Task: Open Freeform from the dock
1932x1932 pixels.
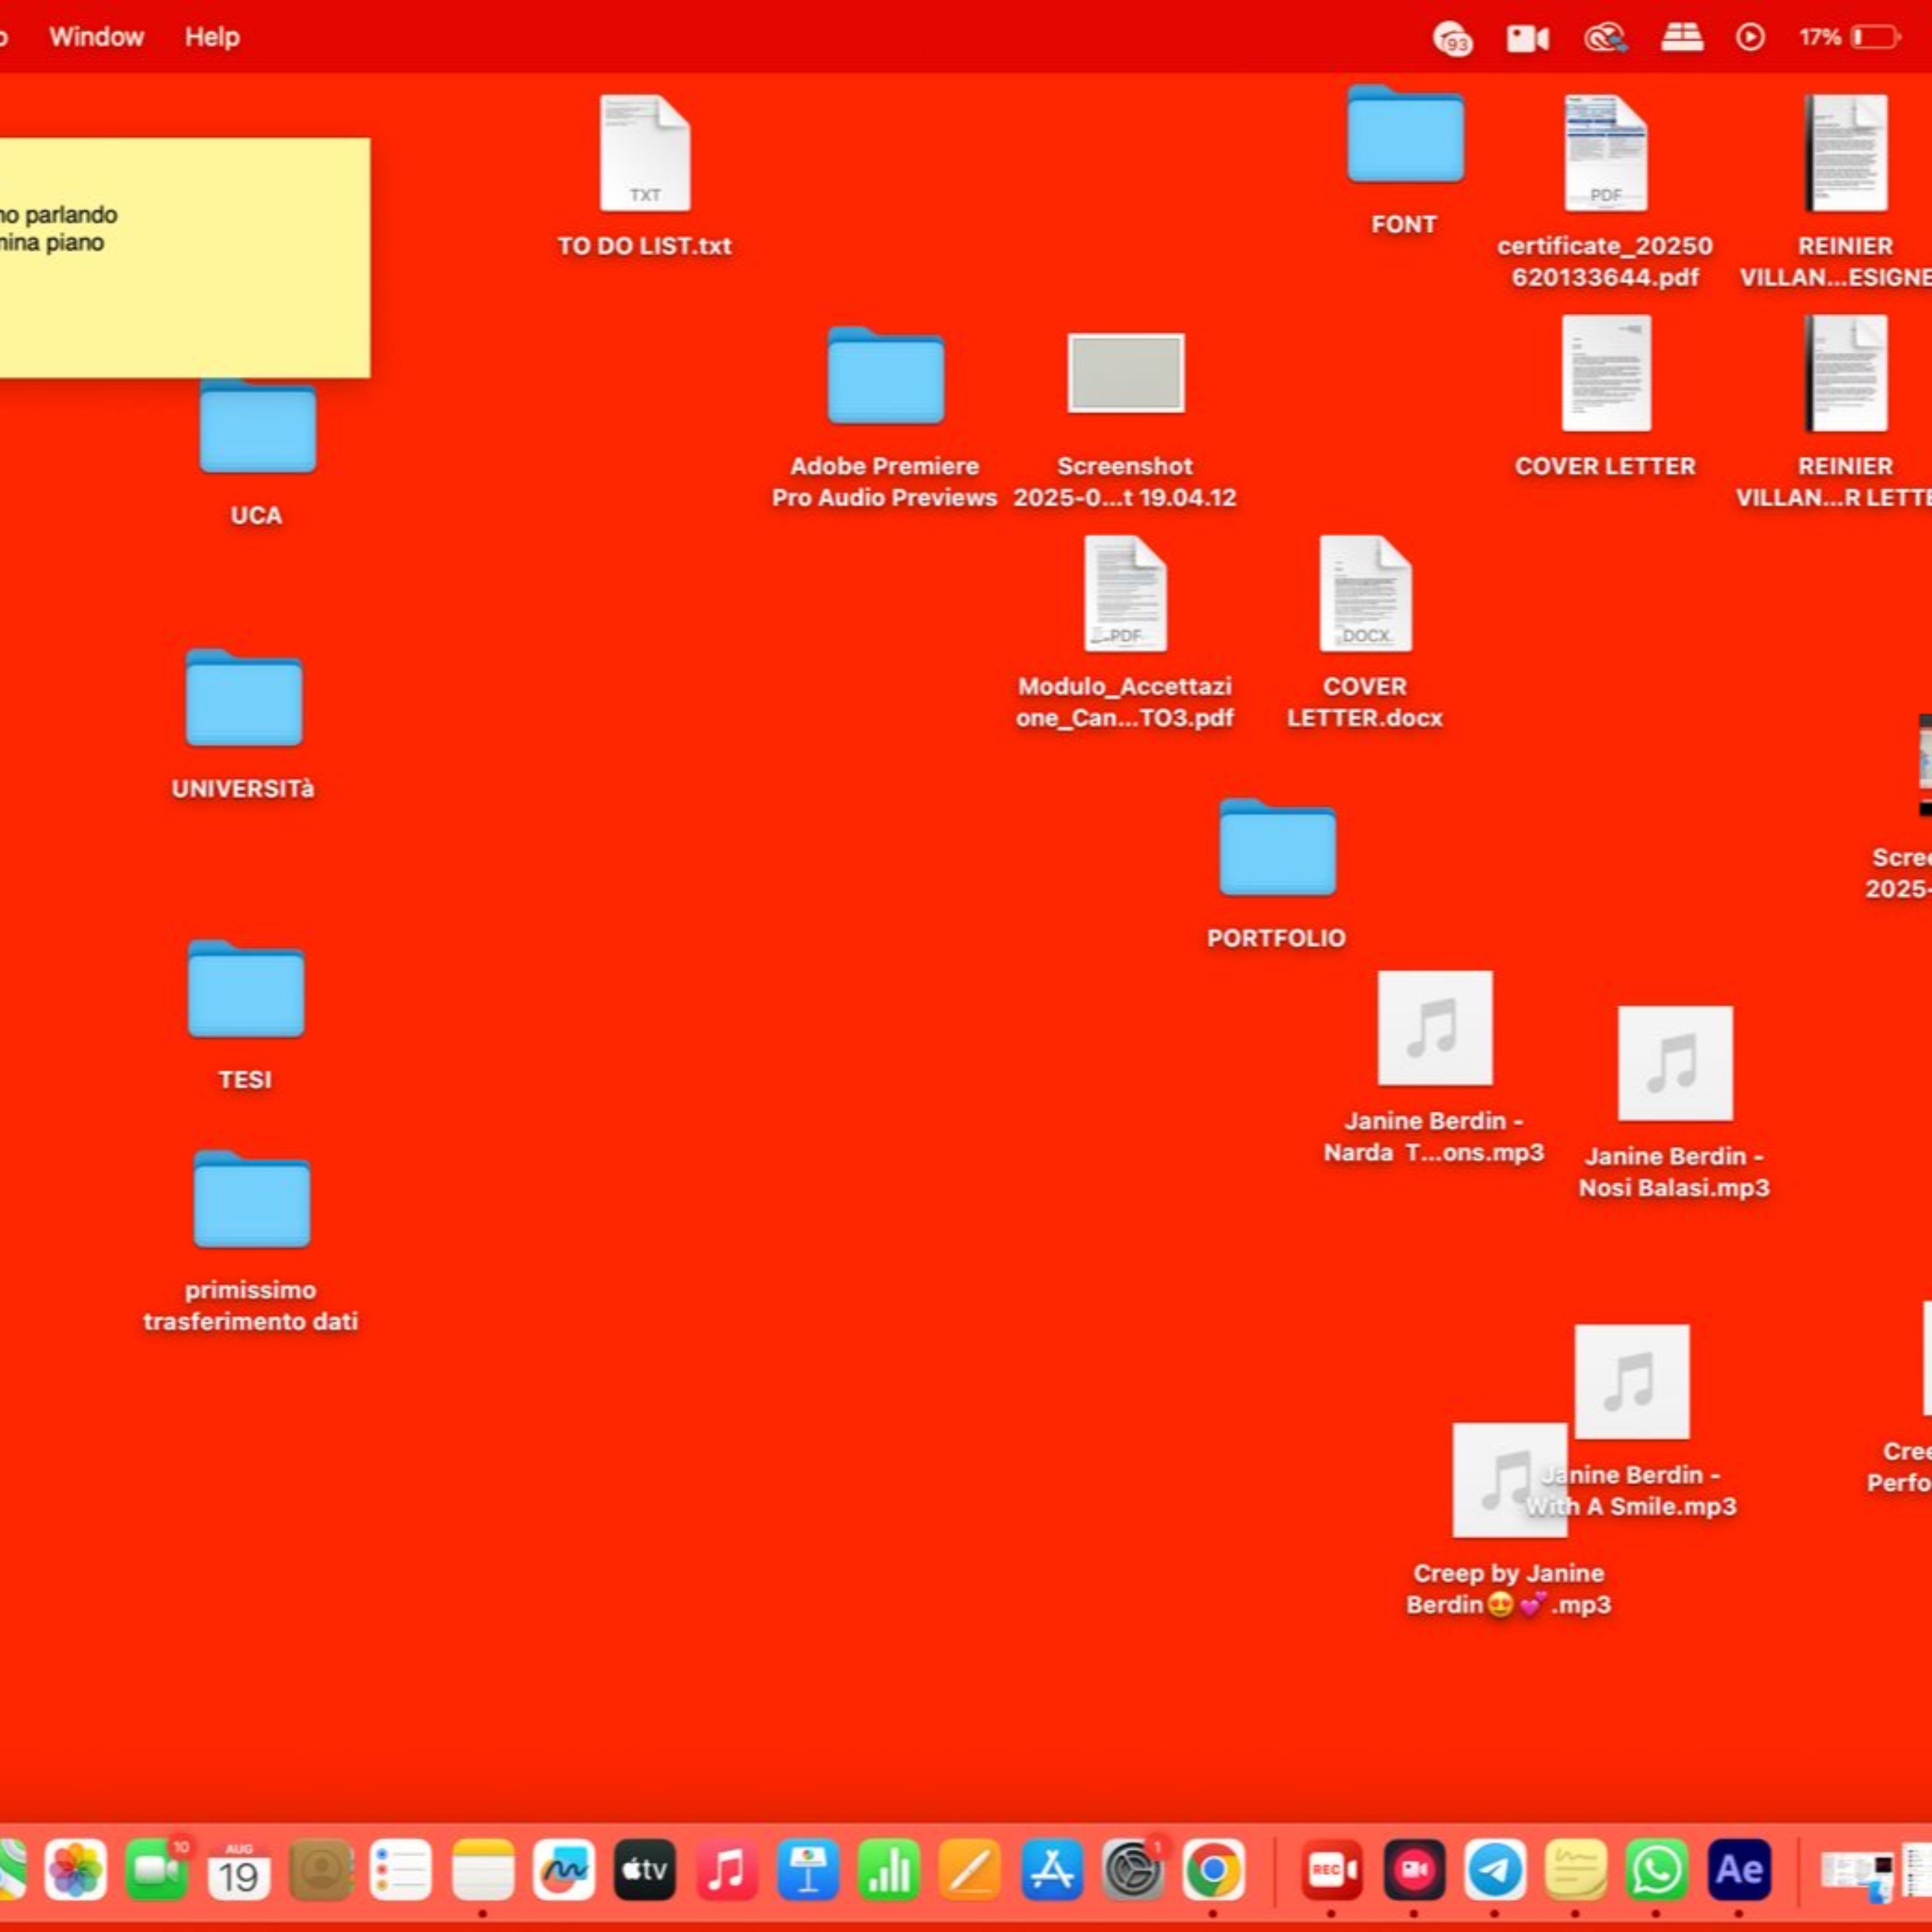Action: (564, 1869)
